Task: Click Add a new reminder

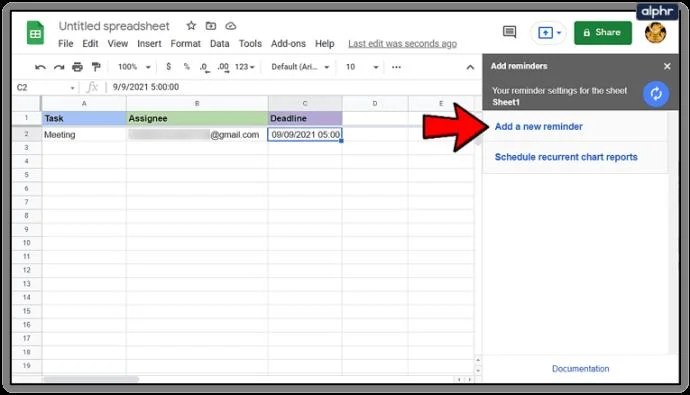Action: (x=539, y=126)
